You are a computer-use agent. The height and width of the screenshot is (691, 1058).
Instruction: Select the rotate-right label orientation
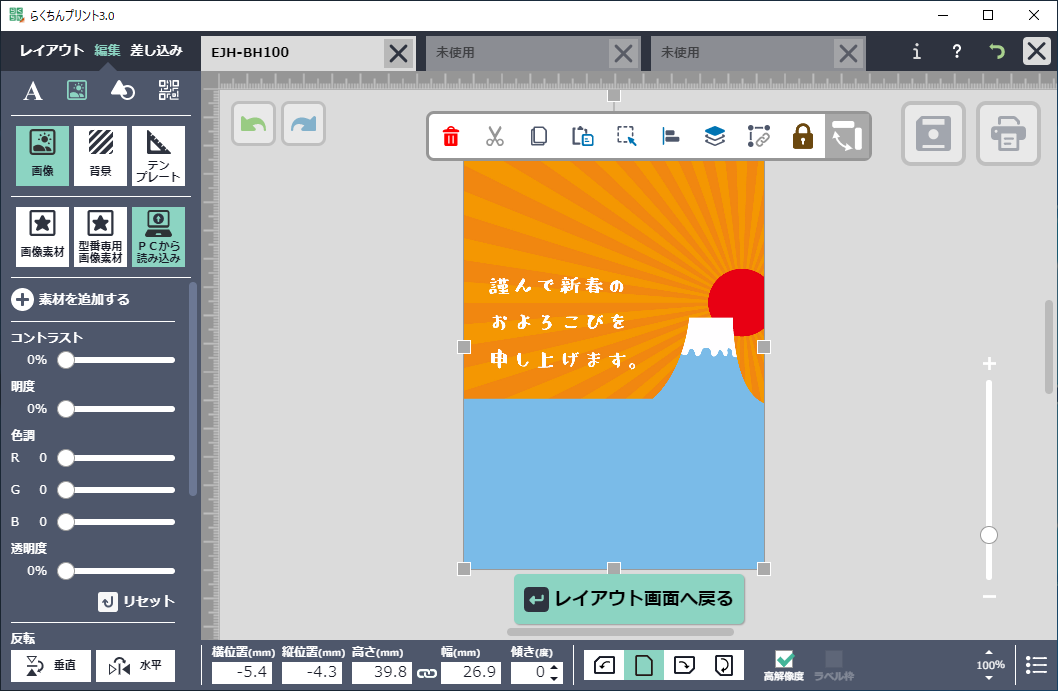[x=684, y=665]
